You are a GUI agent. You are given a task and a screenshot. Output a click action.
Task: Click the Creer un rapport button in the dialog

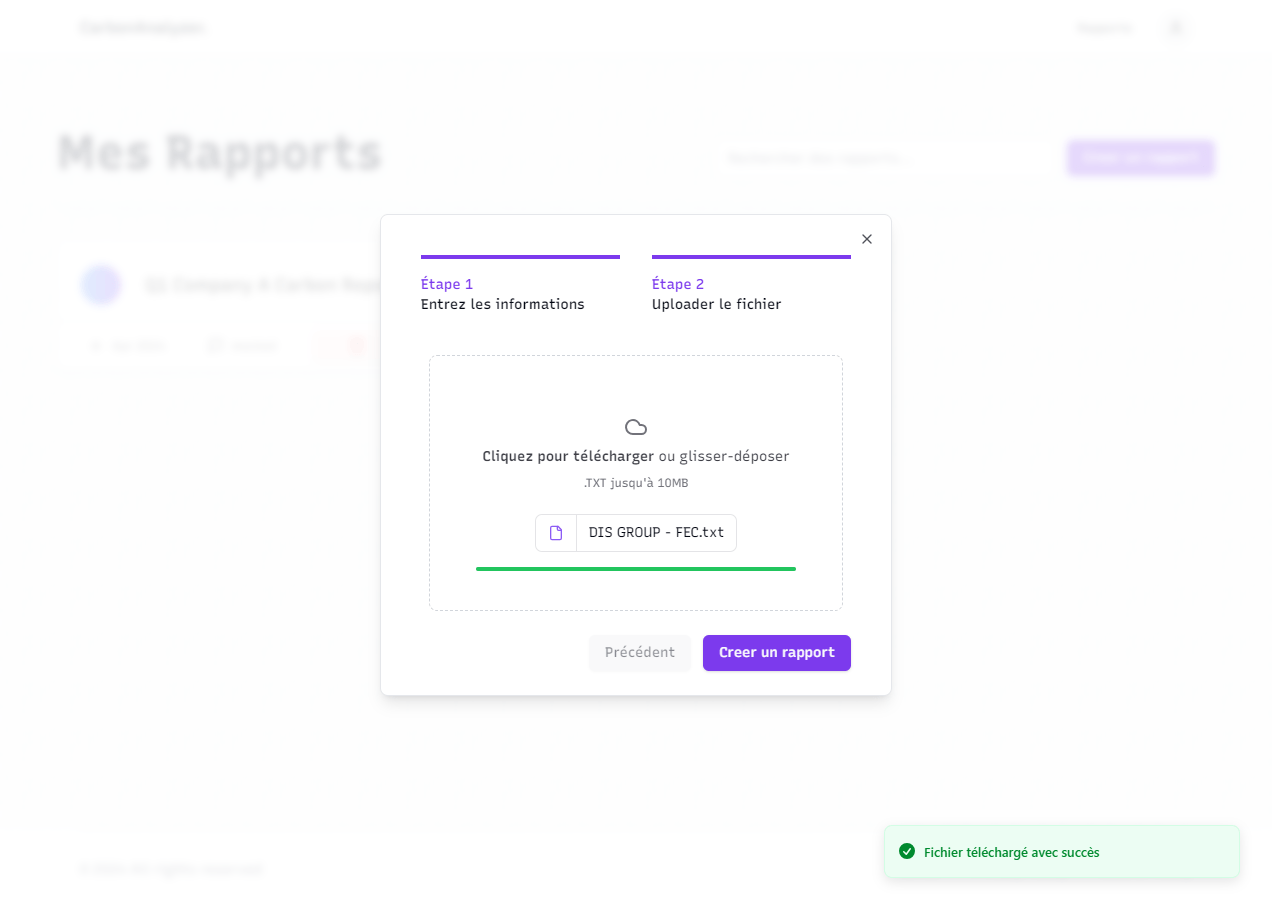(x=776, y=653)
